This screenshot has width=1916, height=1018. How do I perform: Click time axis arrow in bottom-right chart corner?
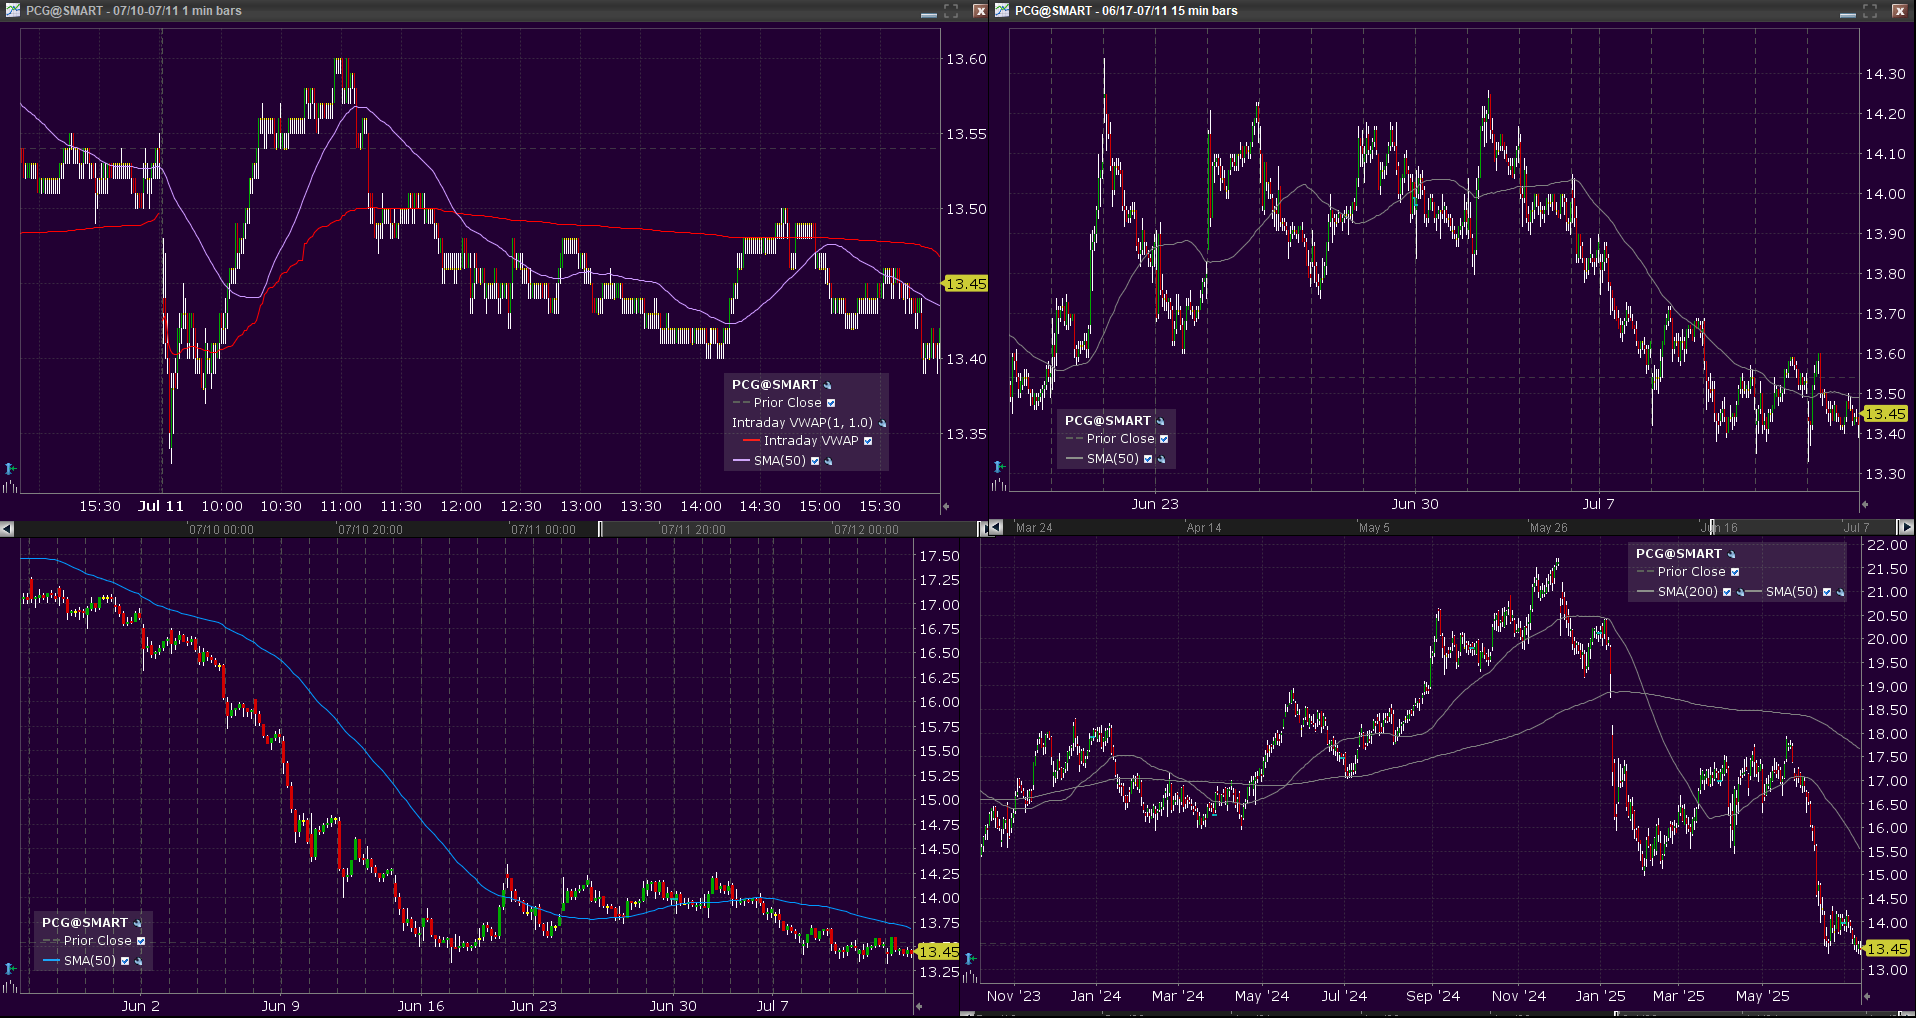point(1866,996)
